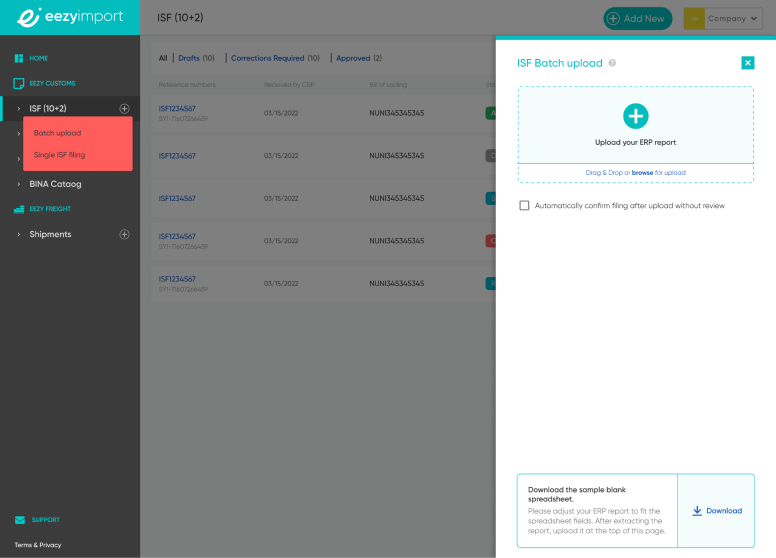The image size is (776, 558).
Task: Open first ISF1234567 reference with SYI number
Action: (x=177, y=108)
